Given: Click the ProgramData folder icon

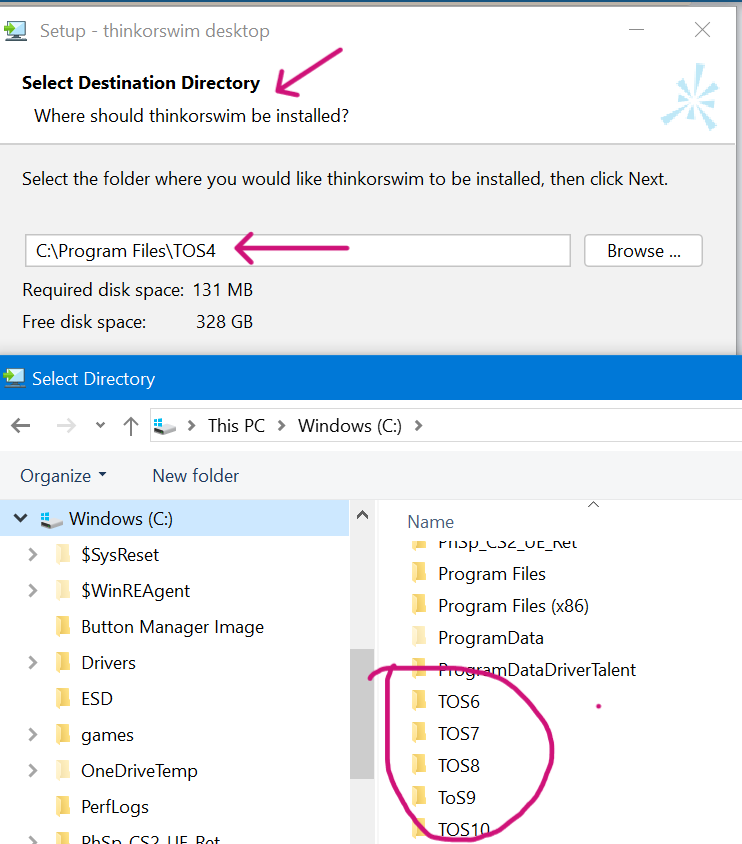Looking at the screenshot, I should tap(419, 637).
